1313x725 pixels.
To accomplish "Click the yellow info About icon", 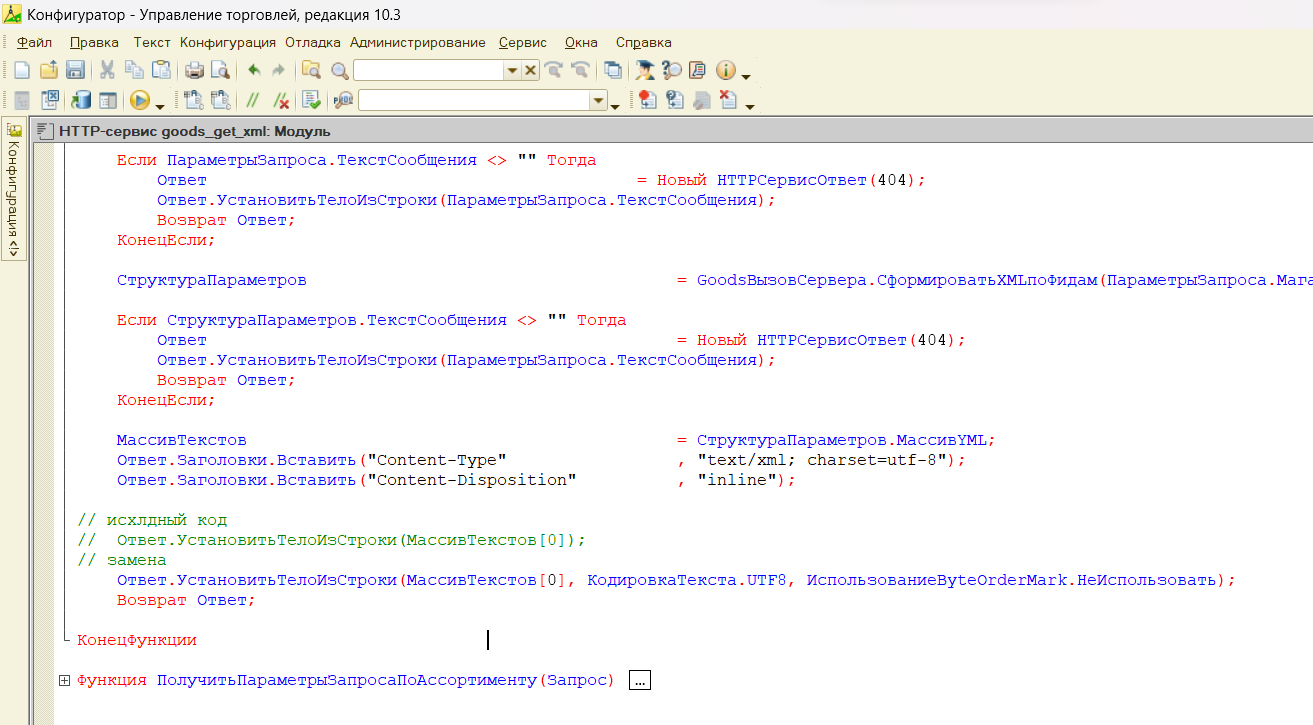I will pyautogui.click(x=725, y=70).
